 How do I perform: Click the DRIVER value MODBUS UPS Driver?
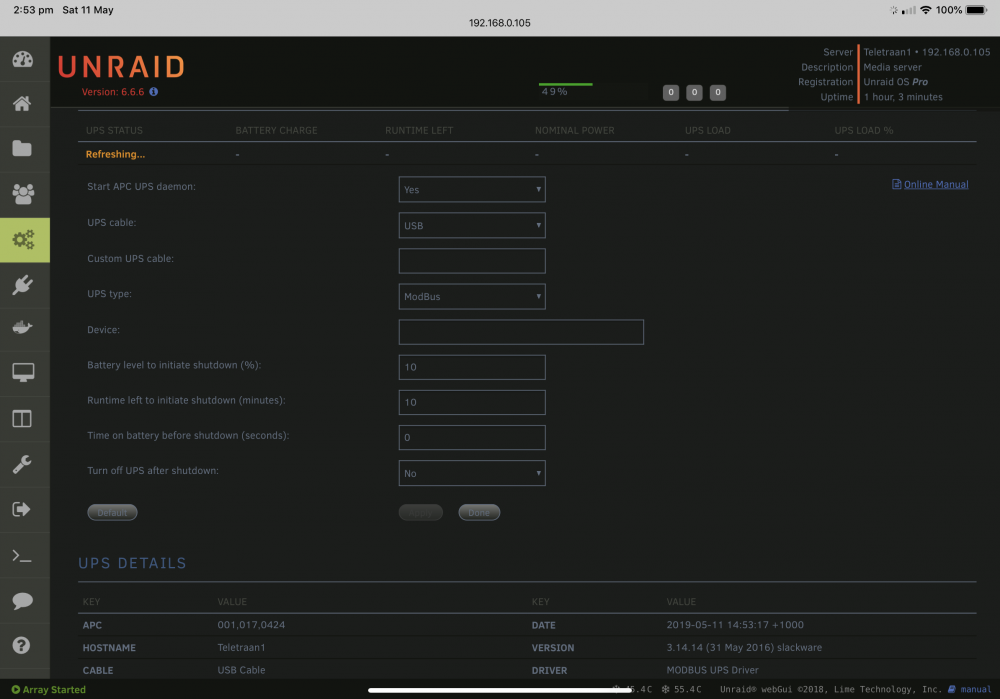click(x=713, y=670)
